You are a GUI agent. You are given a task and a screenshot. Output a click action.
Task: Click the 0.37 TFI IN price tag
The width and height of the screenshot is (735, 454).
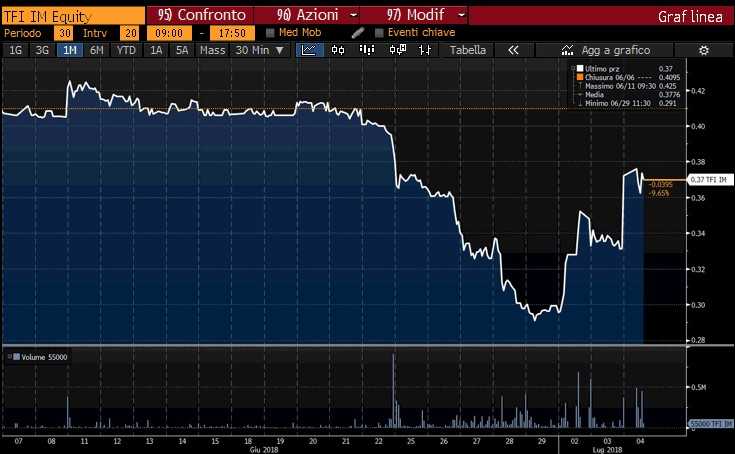coord(710,180)
